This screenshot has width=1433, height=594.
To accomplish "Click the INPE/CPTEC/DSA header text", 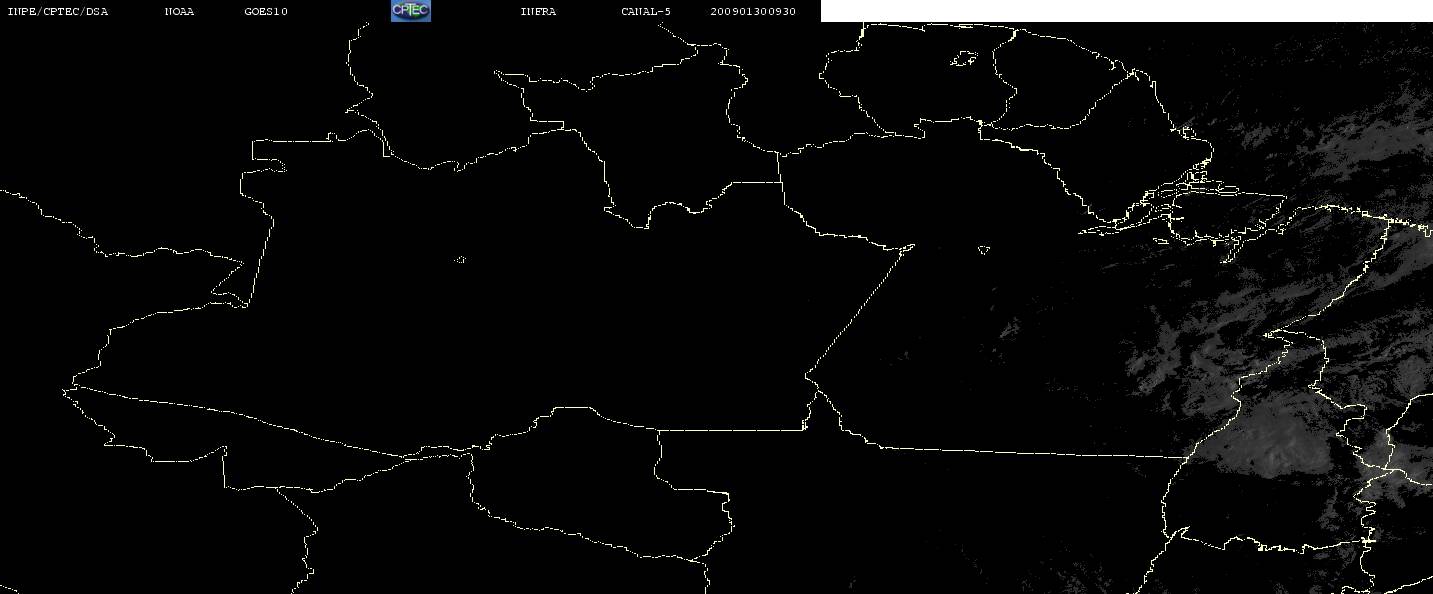I will [x=57, y=12].
